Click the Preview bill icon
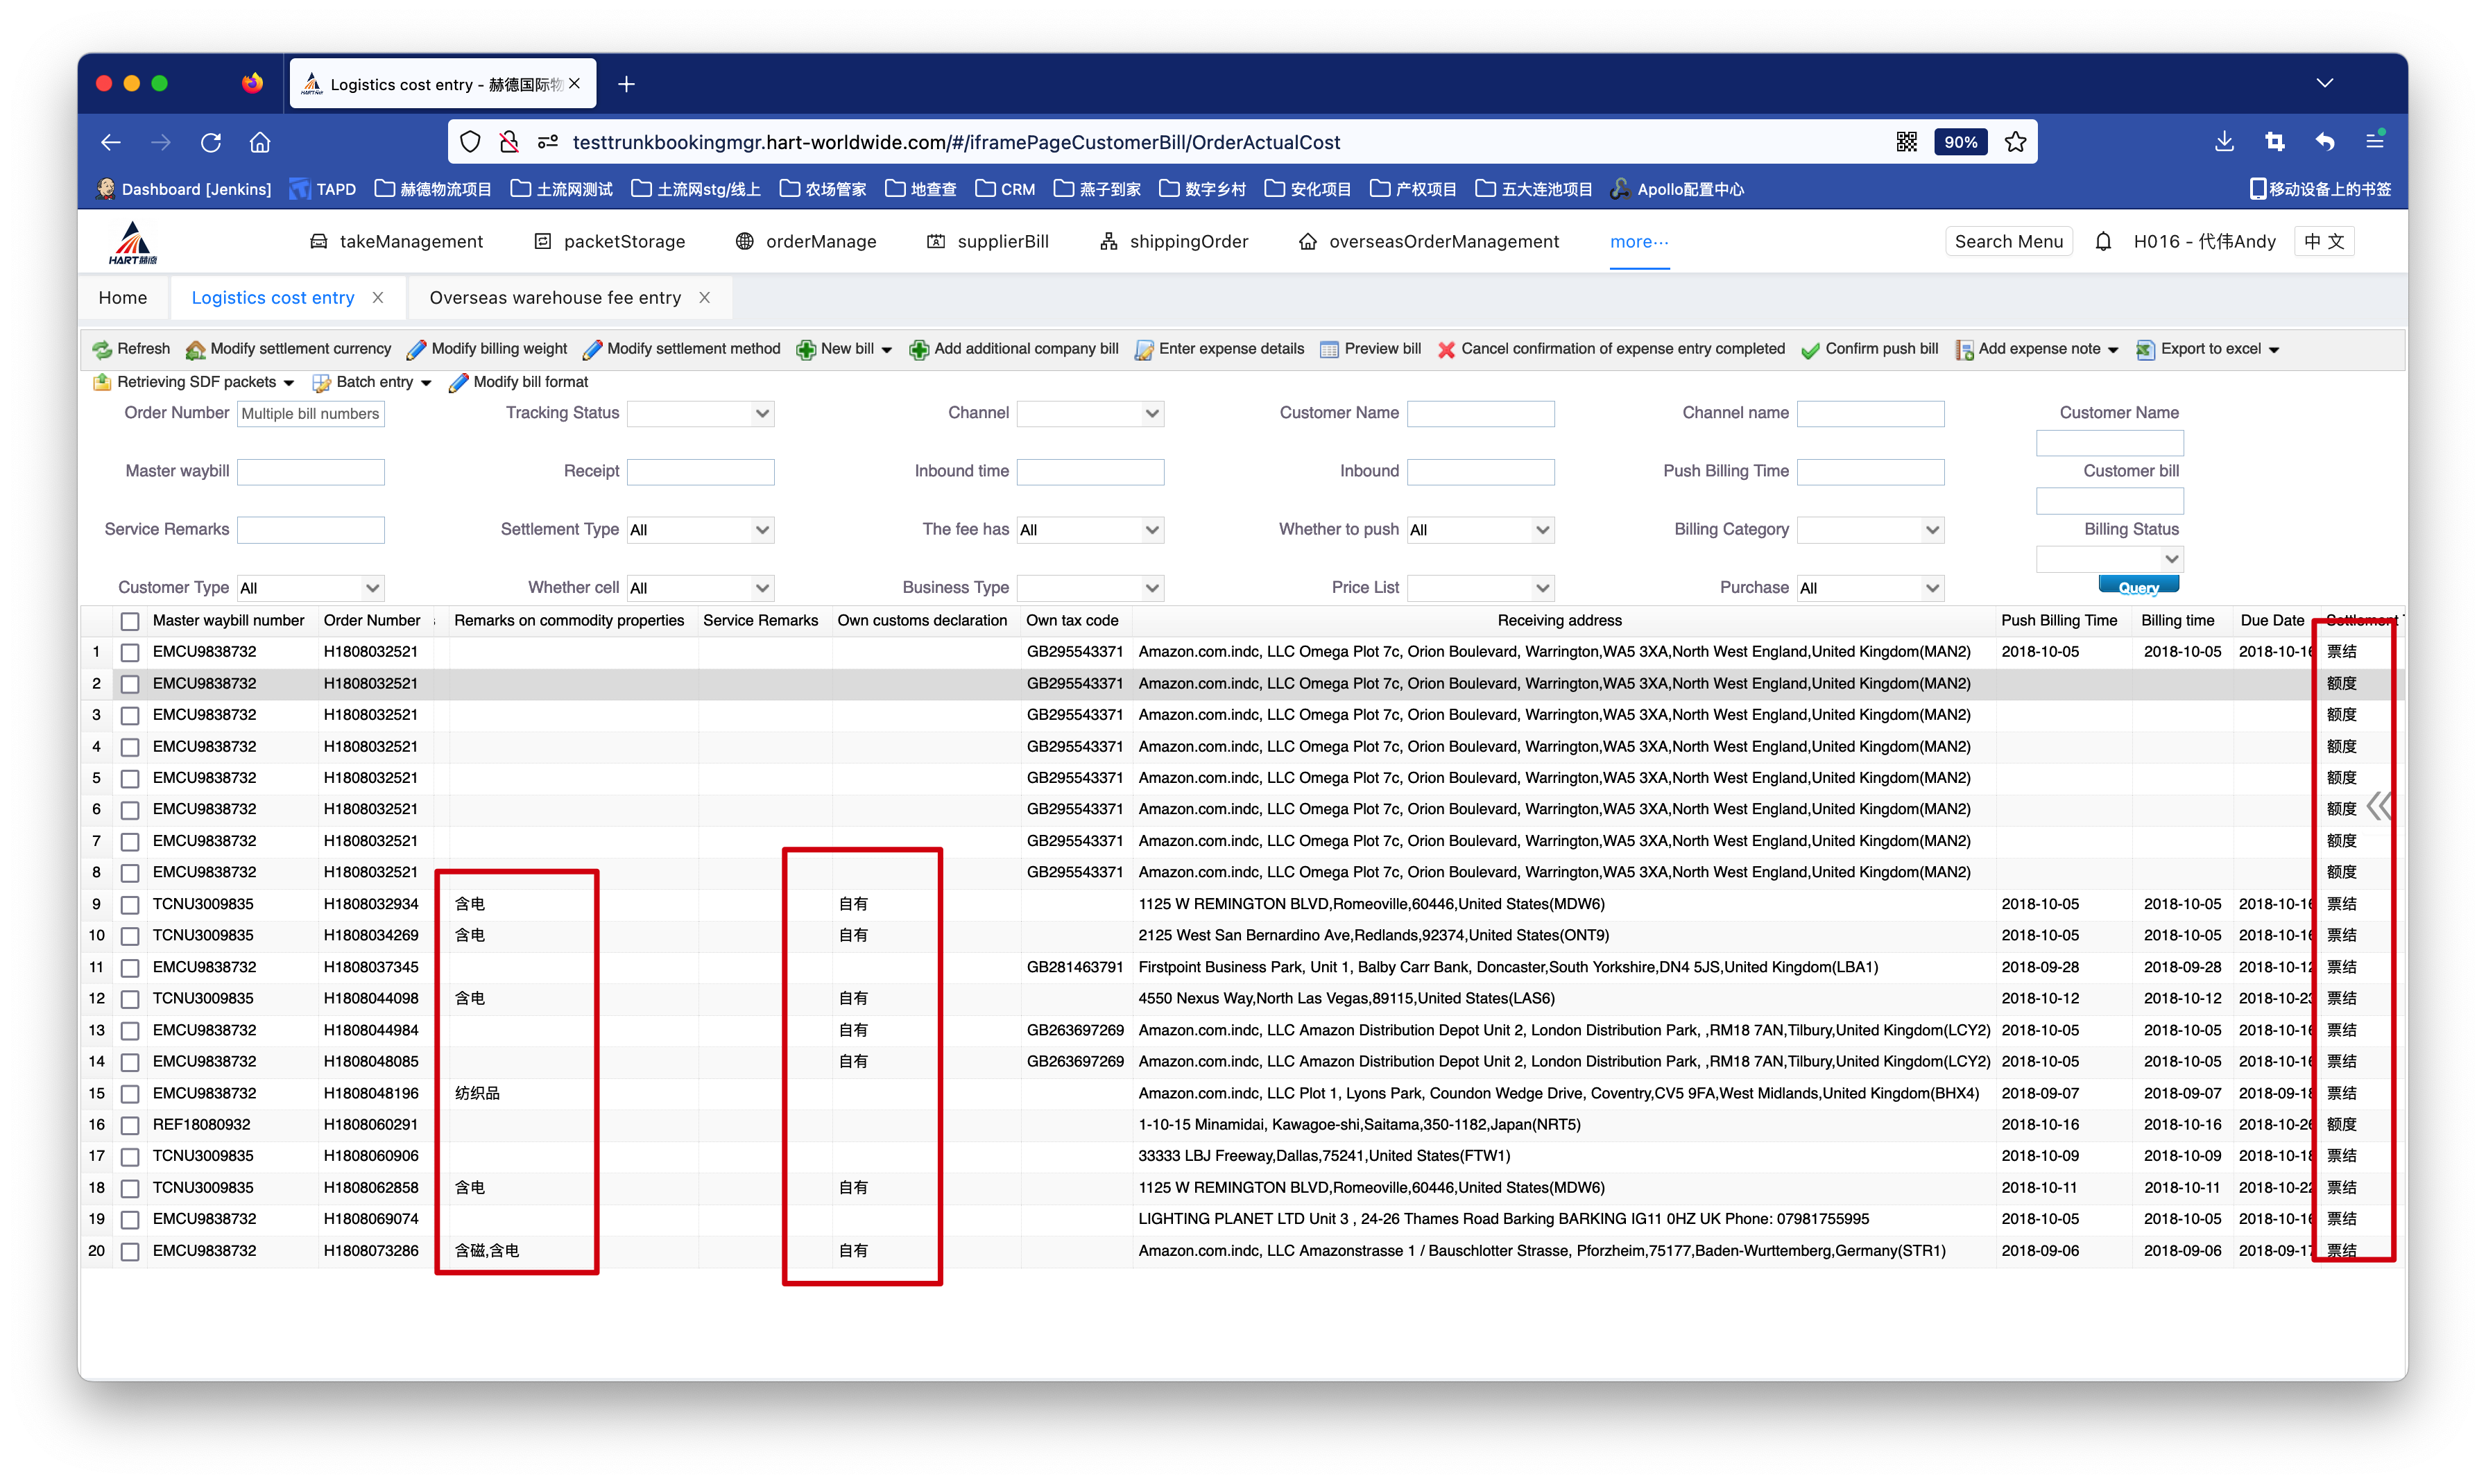 (x=1329, y=349)
